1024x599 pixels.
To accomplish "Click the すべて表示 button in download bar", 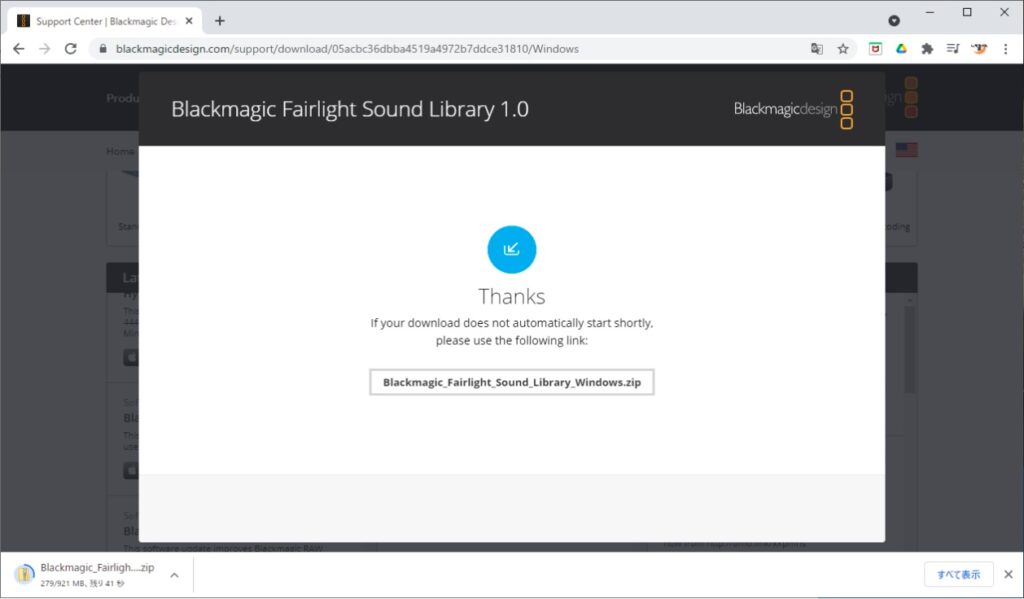I will point(958,573).
